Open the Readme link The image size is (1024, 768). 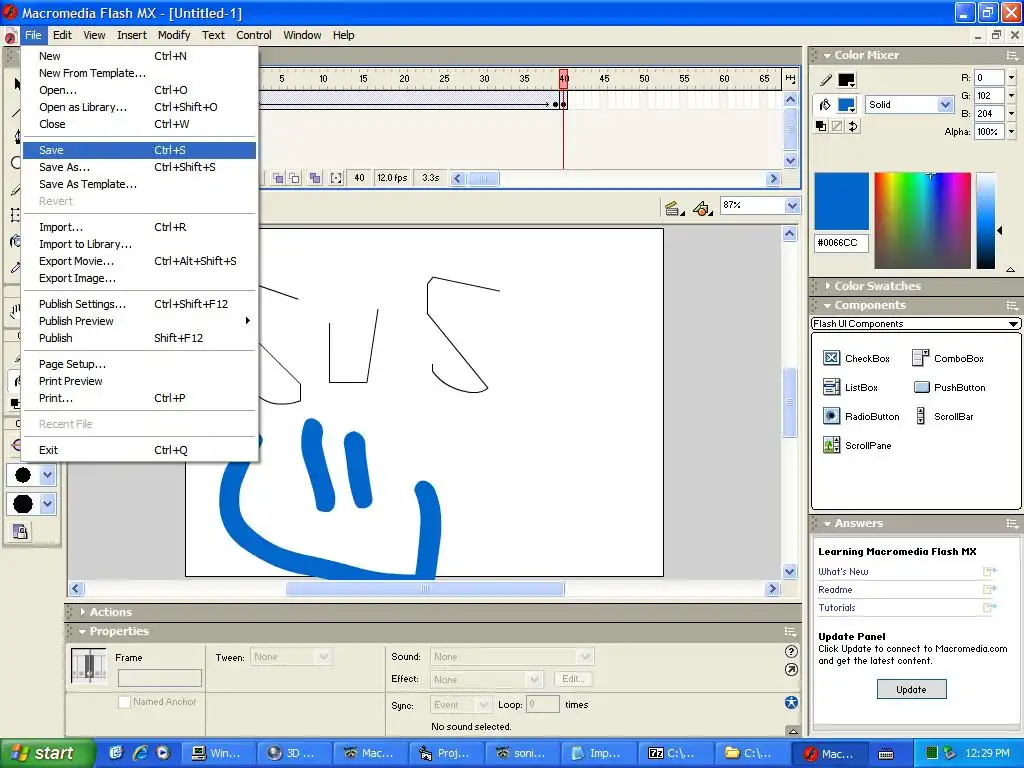point(835,590)
